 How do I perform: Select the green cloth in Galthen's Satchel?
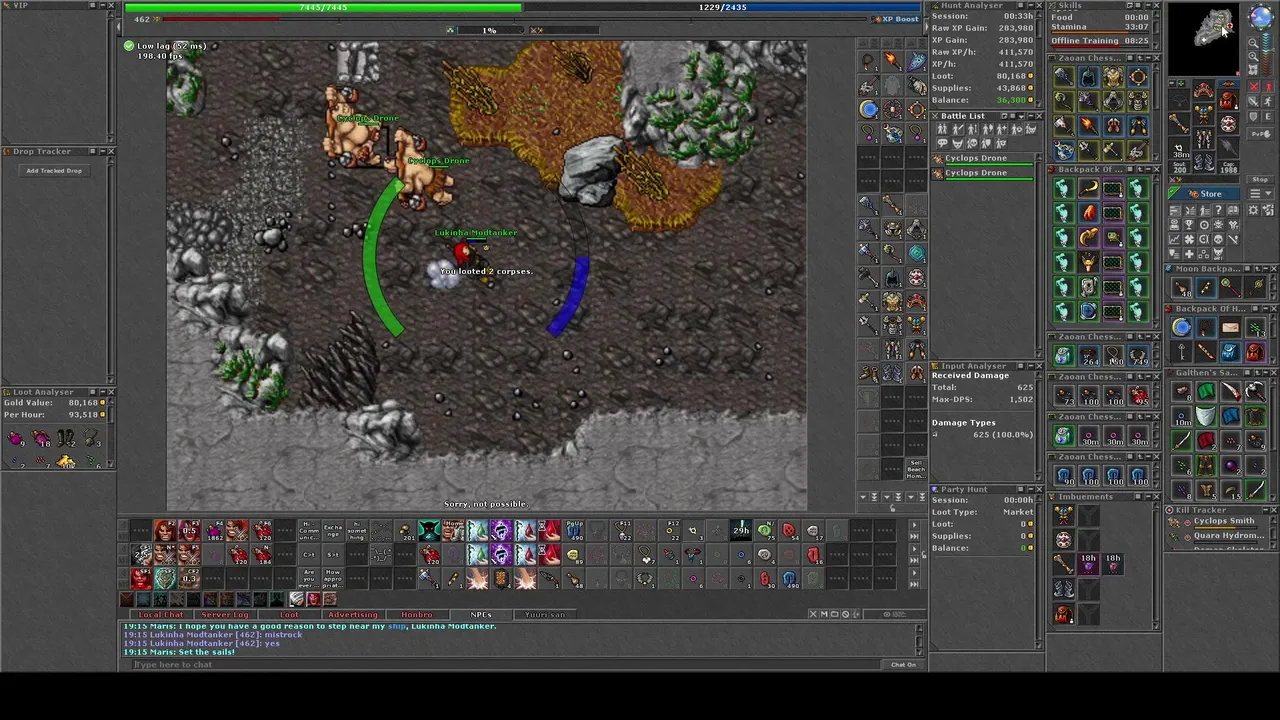1207,392
